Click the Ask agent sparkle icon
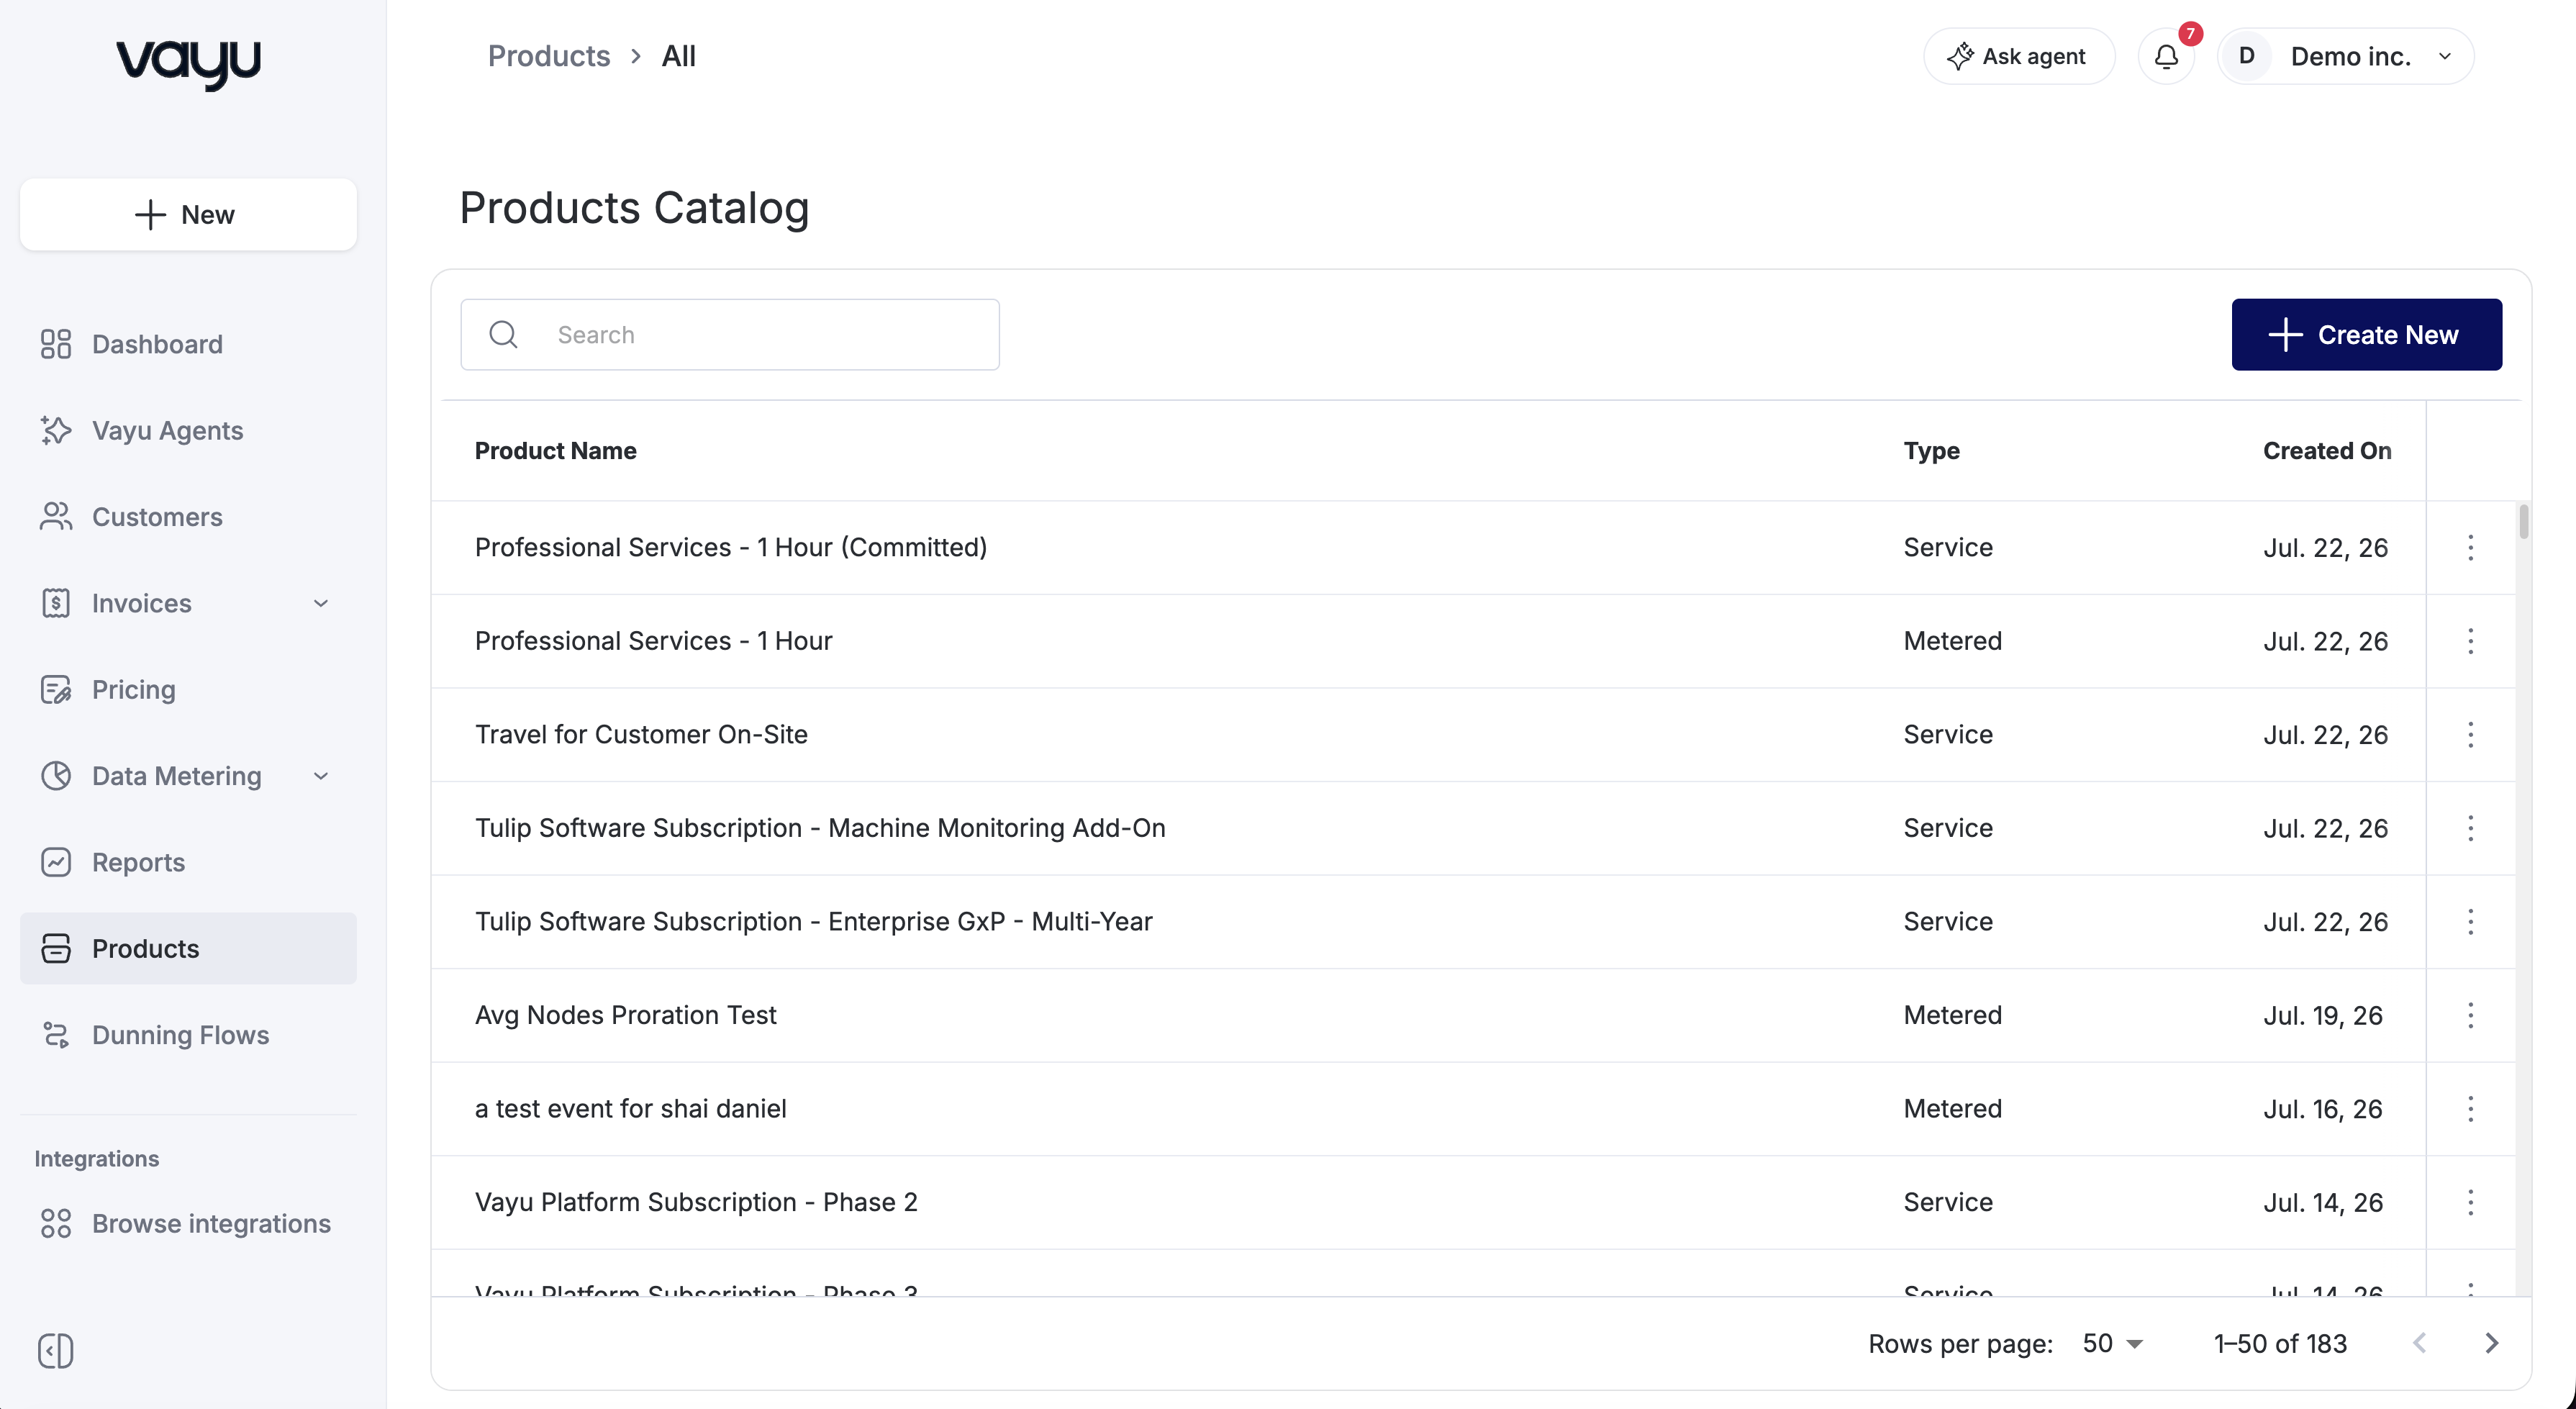2576x1409 pixels. point(1960,56)
